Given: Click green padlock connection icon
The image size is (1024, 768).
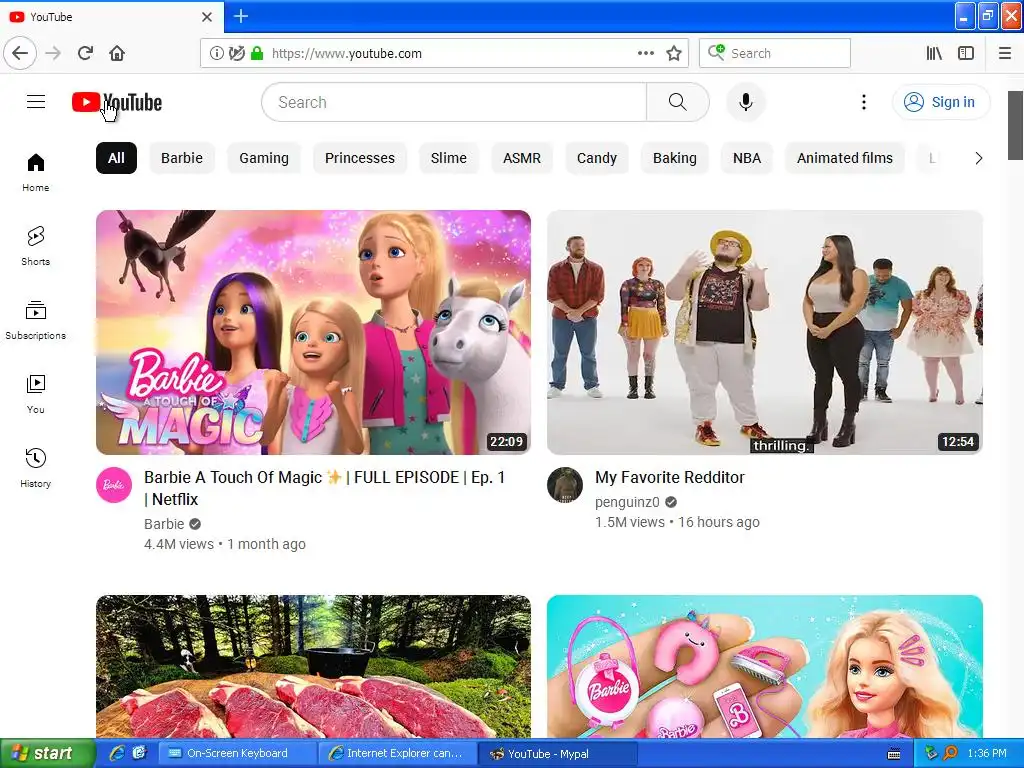Looking at the screenshot, I should click(x=257, y=54).
